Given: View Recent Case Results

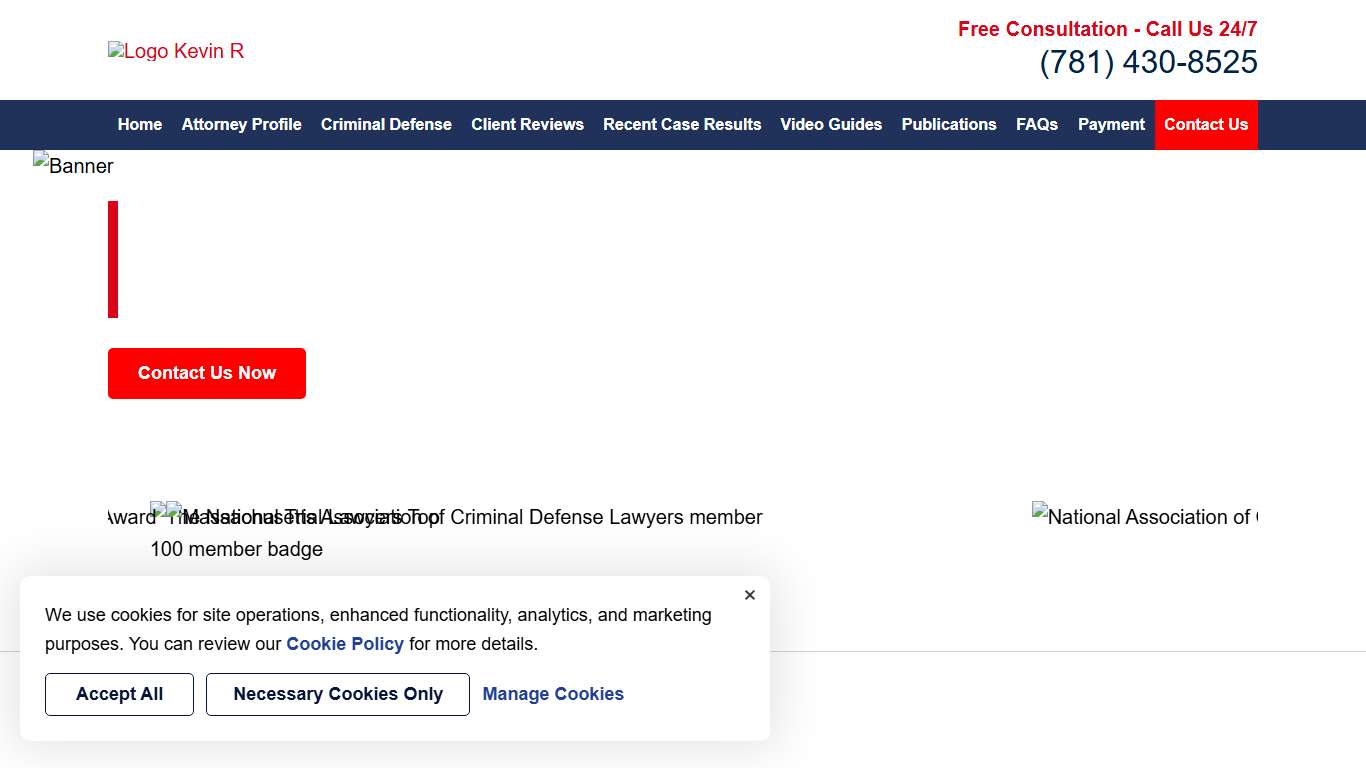Looking at the screenshot, I should (x=682, y=125).
